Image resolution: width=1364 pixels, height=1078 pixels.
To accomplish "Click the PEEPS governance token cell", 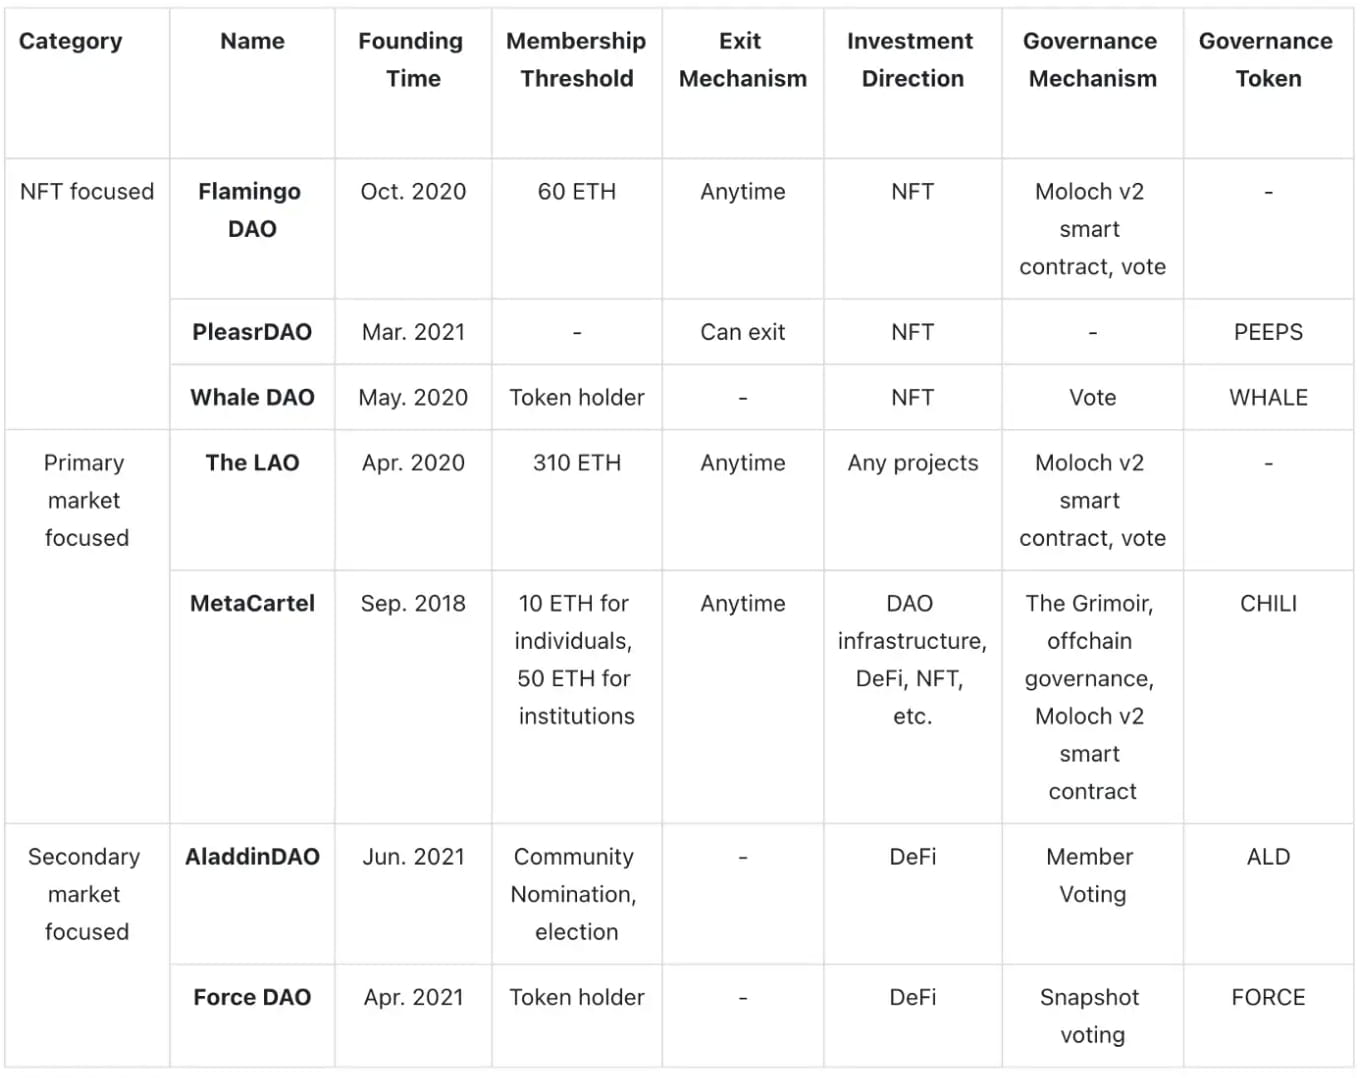I will click(x=1268, y=332).
